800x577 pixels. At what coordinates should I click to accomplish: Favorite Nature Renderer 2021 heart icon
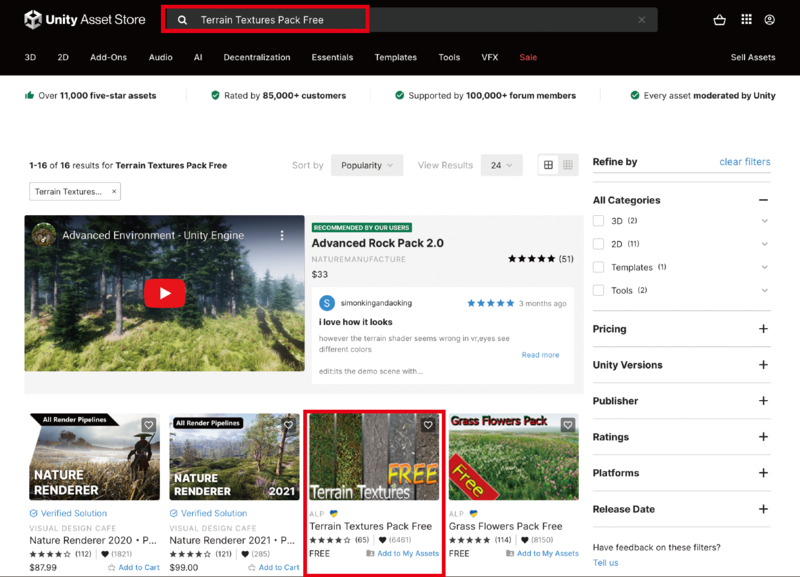pos(288,425)
